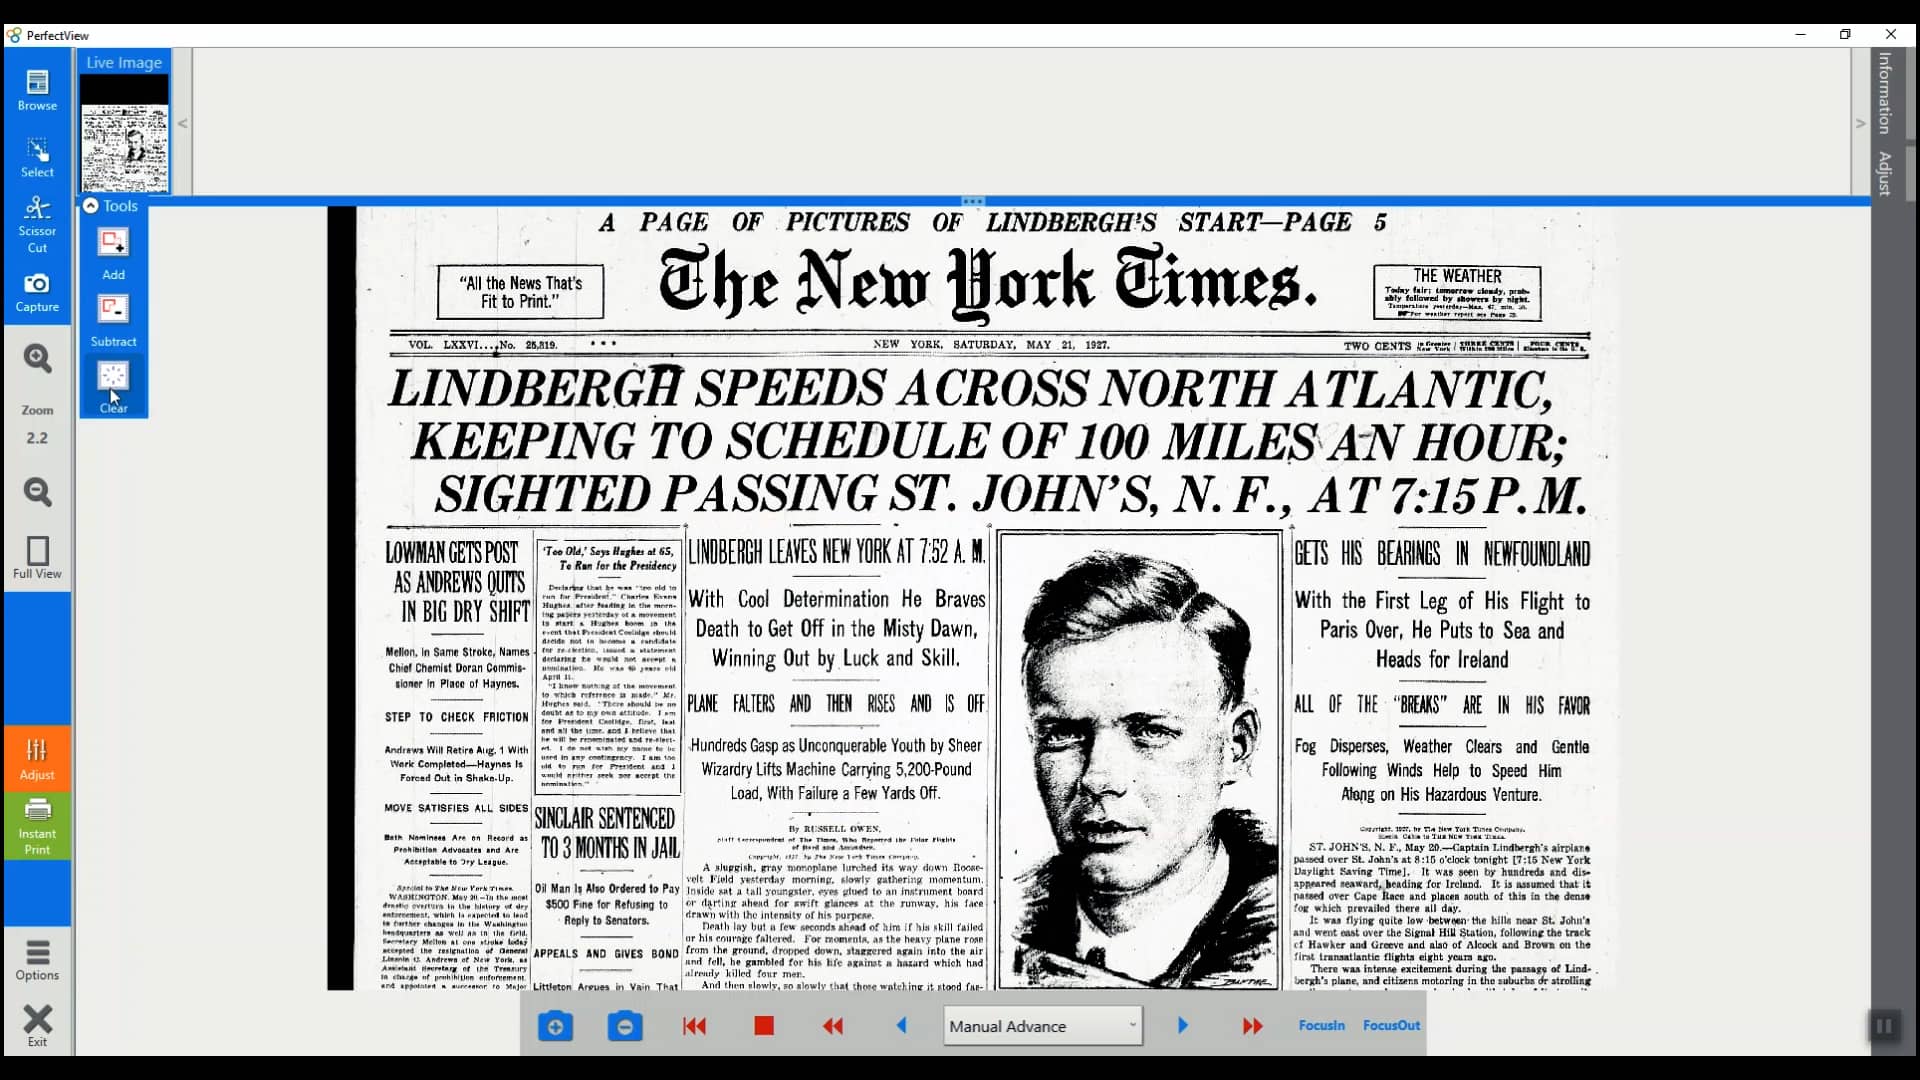Viewport: 1920px width, 1080px height.
Task: Click the Add selection tool
Action: [x=113, y=252]
